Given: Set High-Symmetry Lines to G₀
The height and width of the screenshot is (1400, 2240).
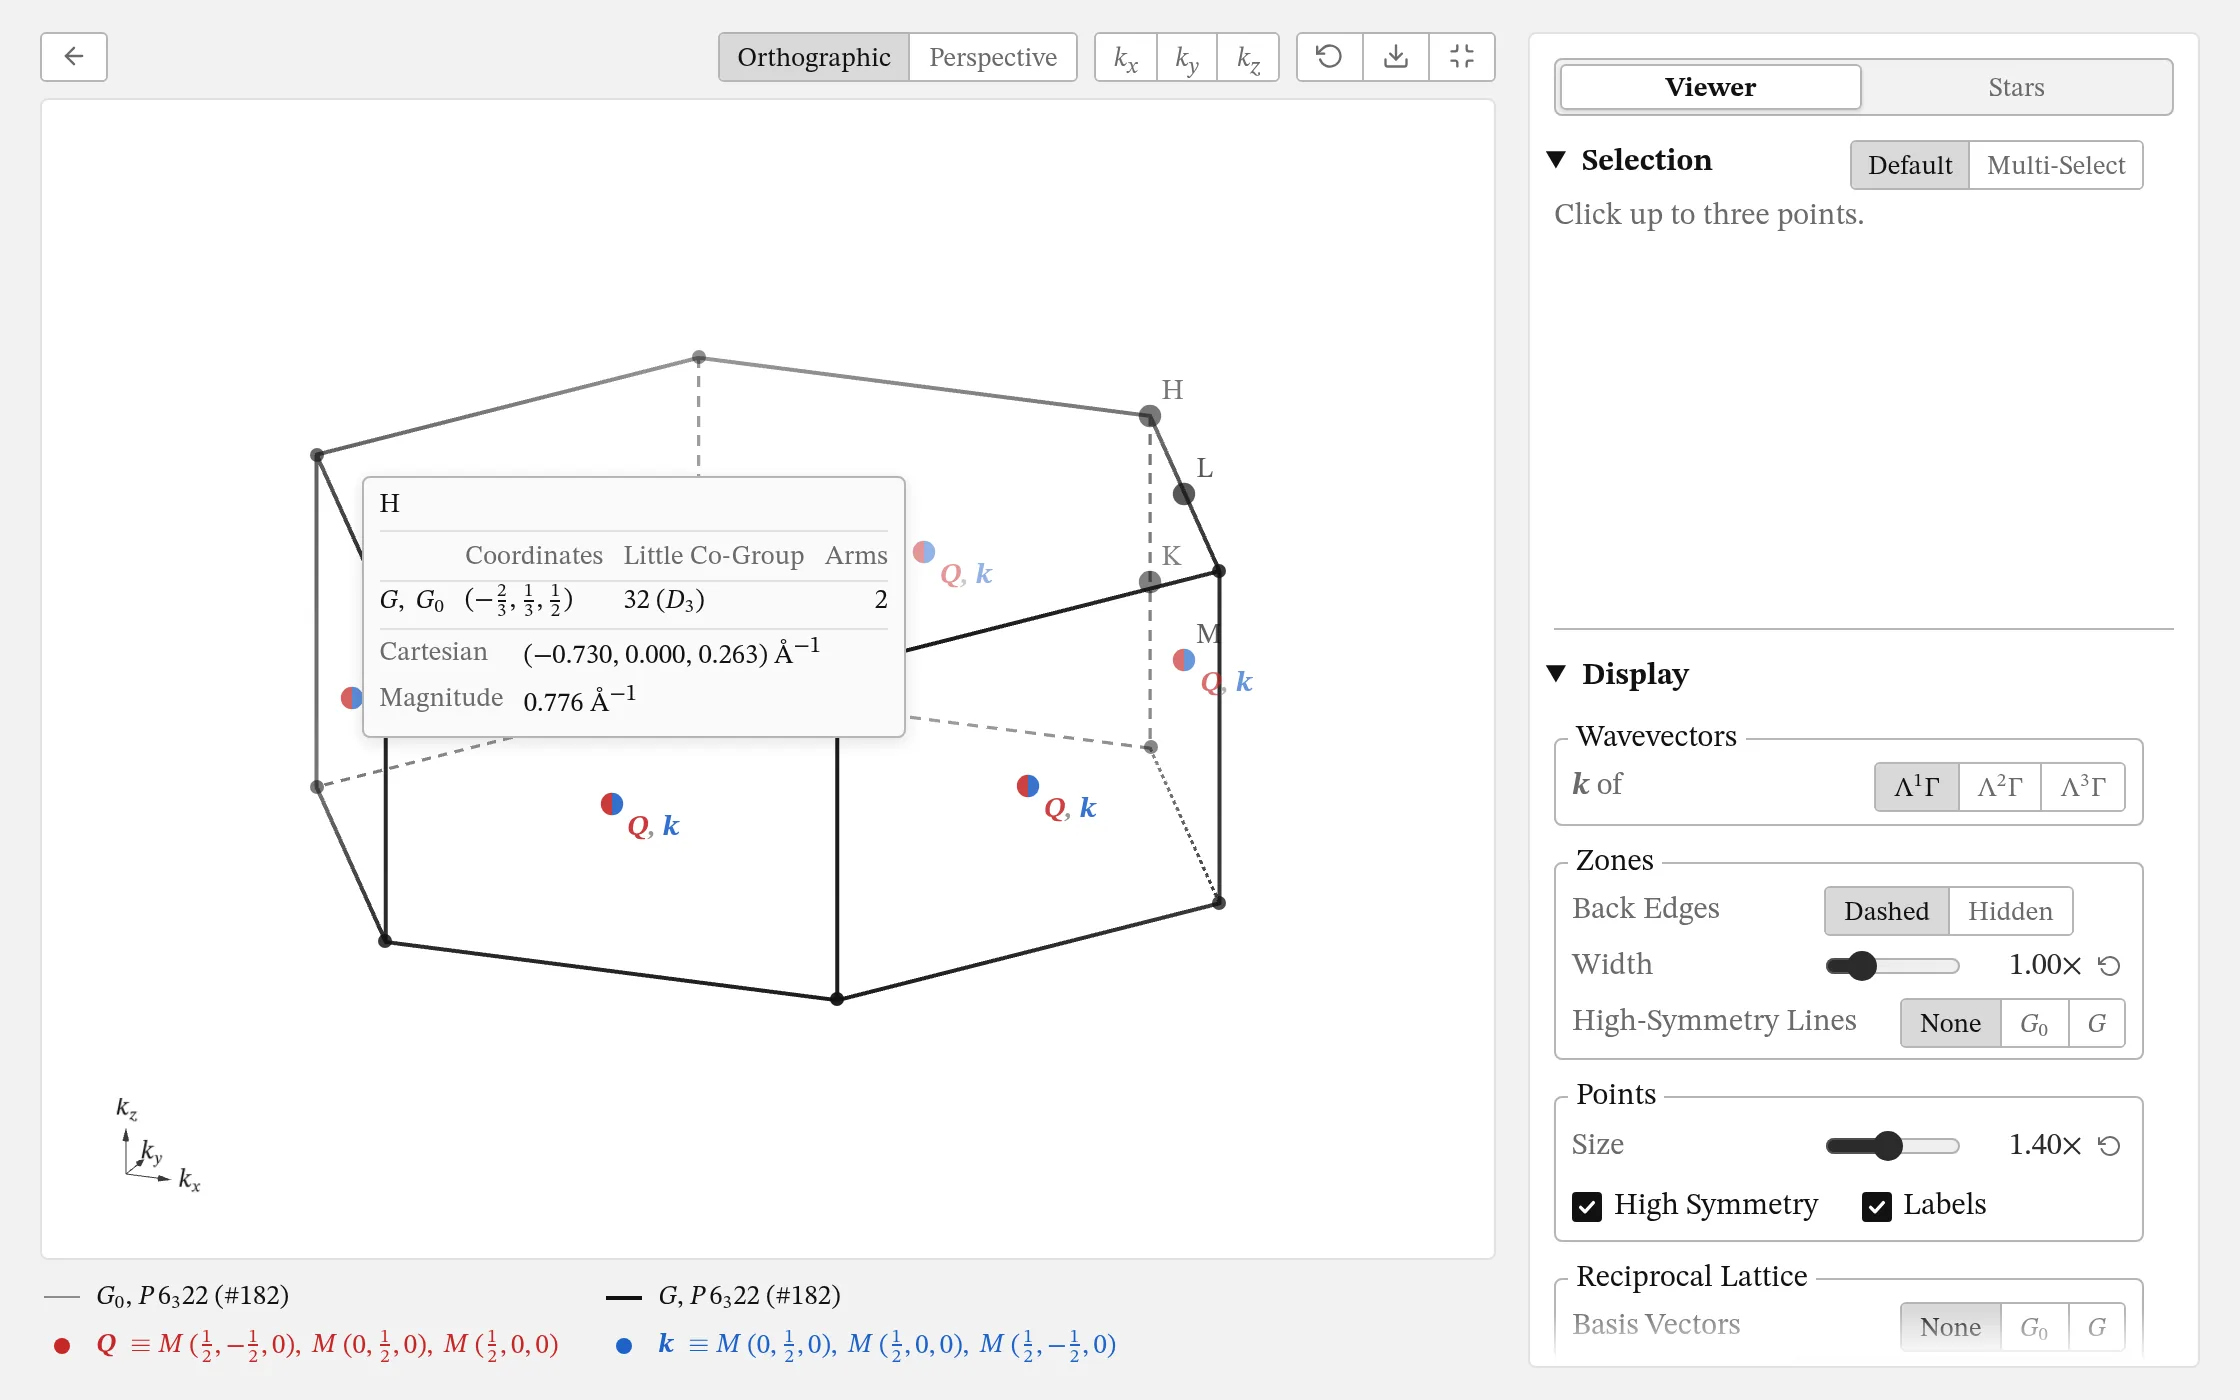Looking at the screenshot, I should point(2034,1023).
